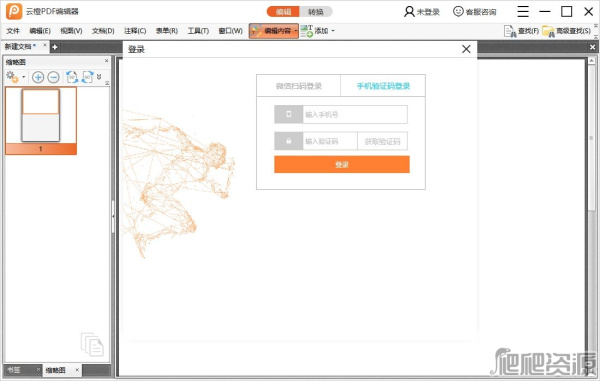
Task: Switch to 微信扫码登录 tab
Action: tap(298, 86)
